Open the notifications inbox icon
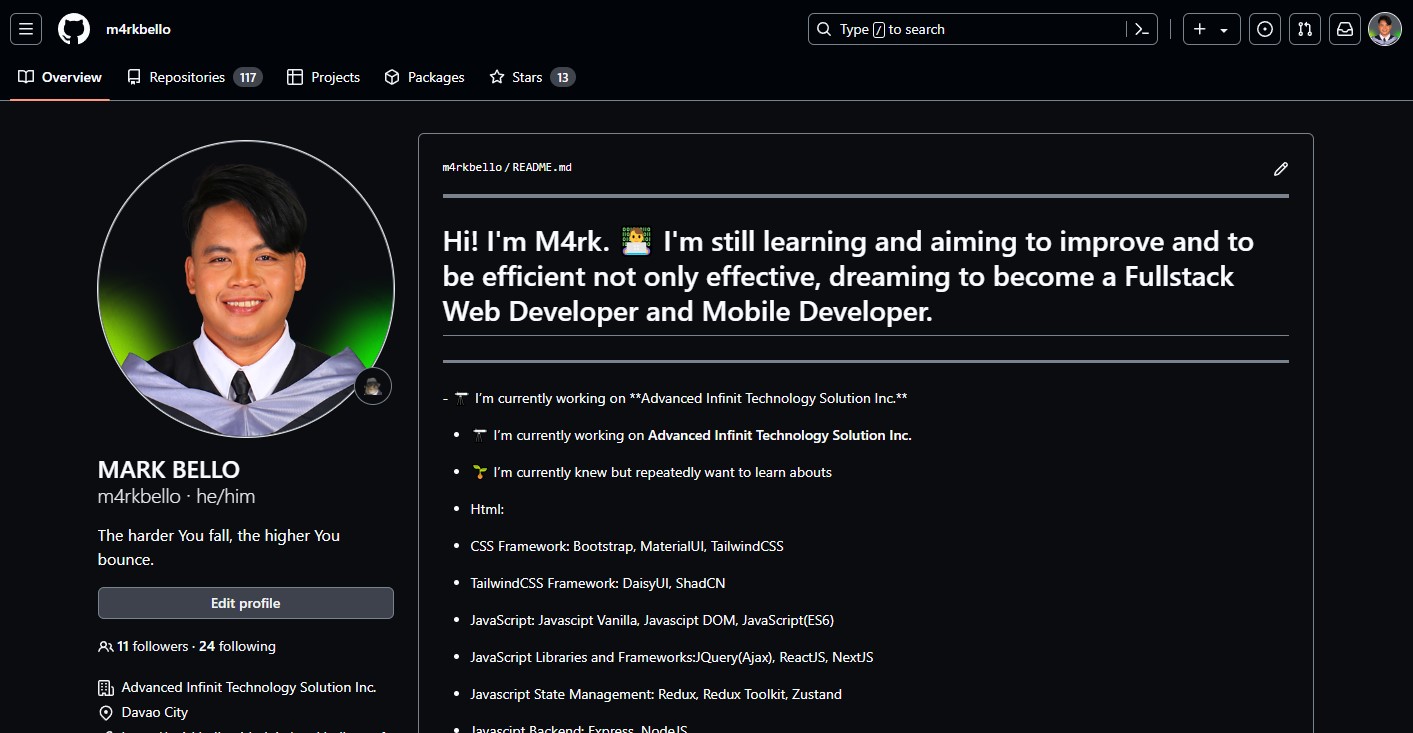Viewport: 1413px width, 733px height. 1345,29
